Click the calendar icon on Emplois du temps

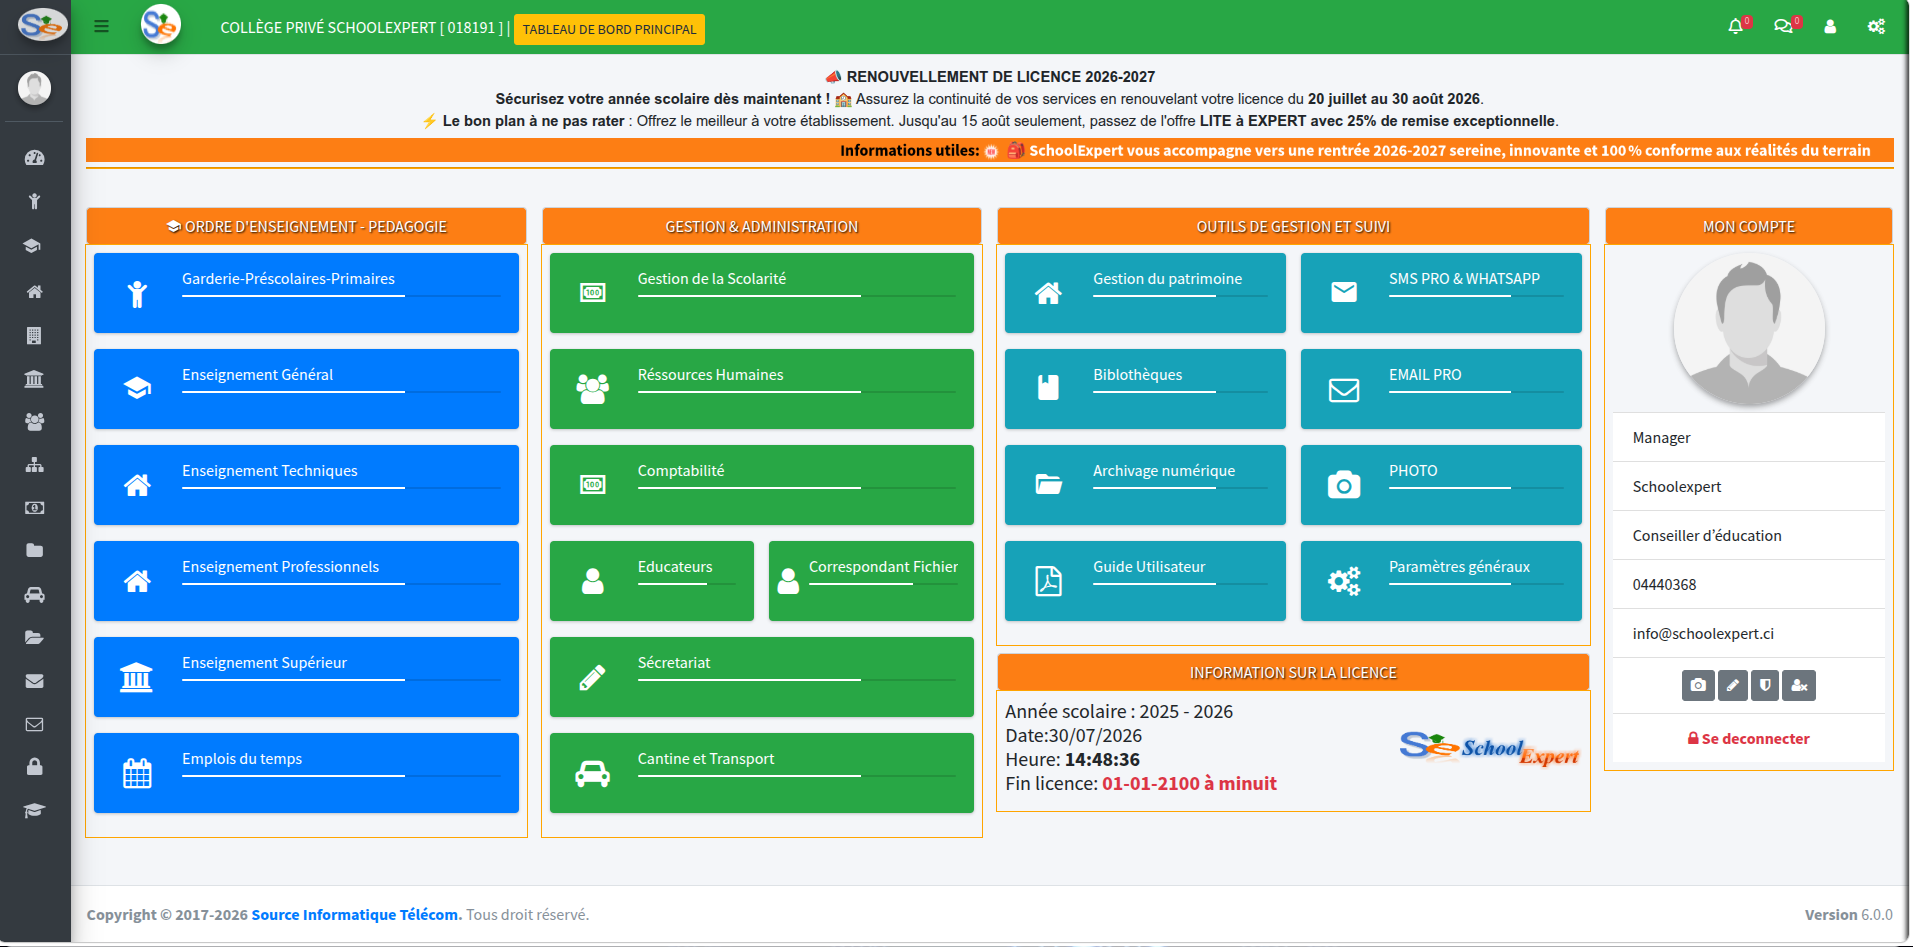pos(137,774)
